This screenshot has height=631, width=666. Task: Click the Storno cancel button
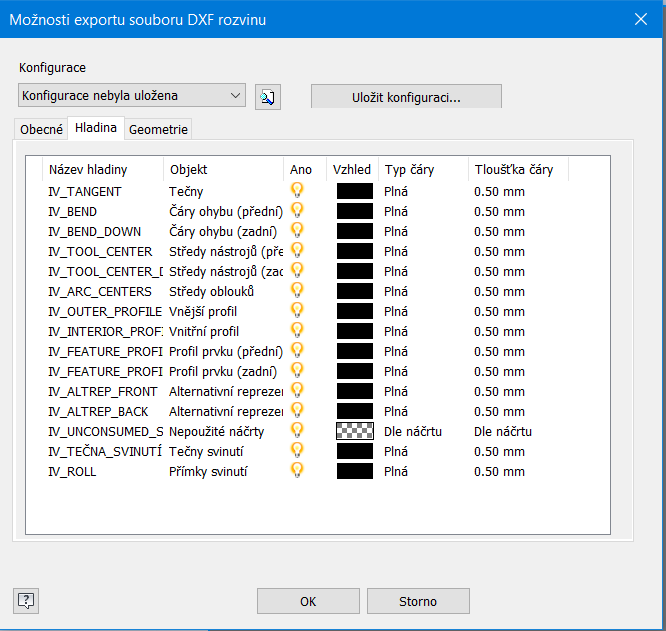[x=418, y=601]
